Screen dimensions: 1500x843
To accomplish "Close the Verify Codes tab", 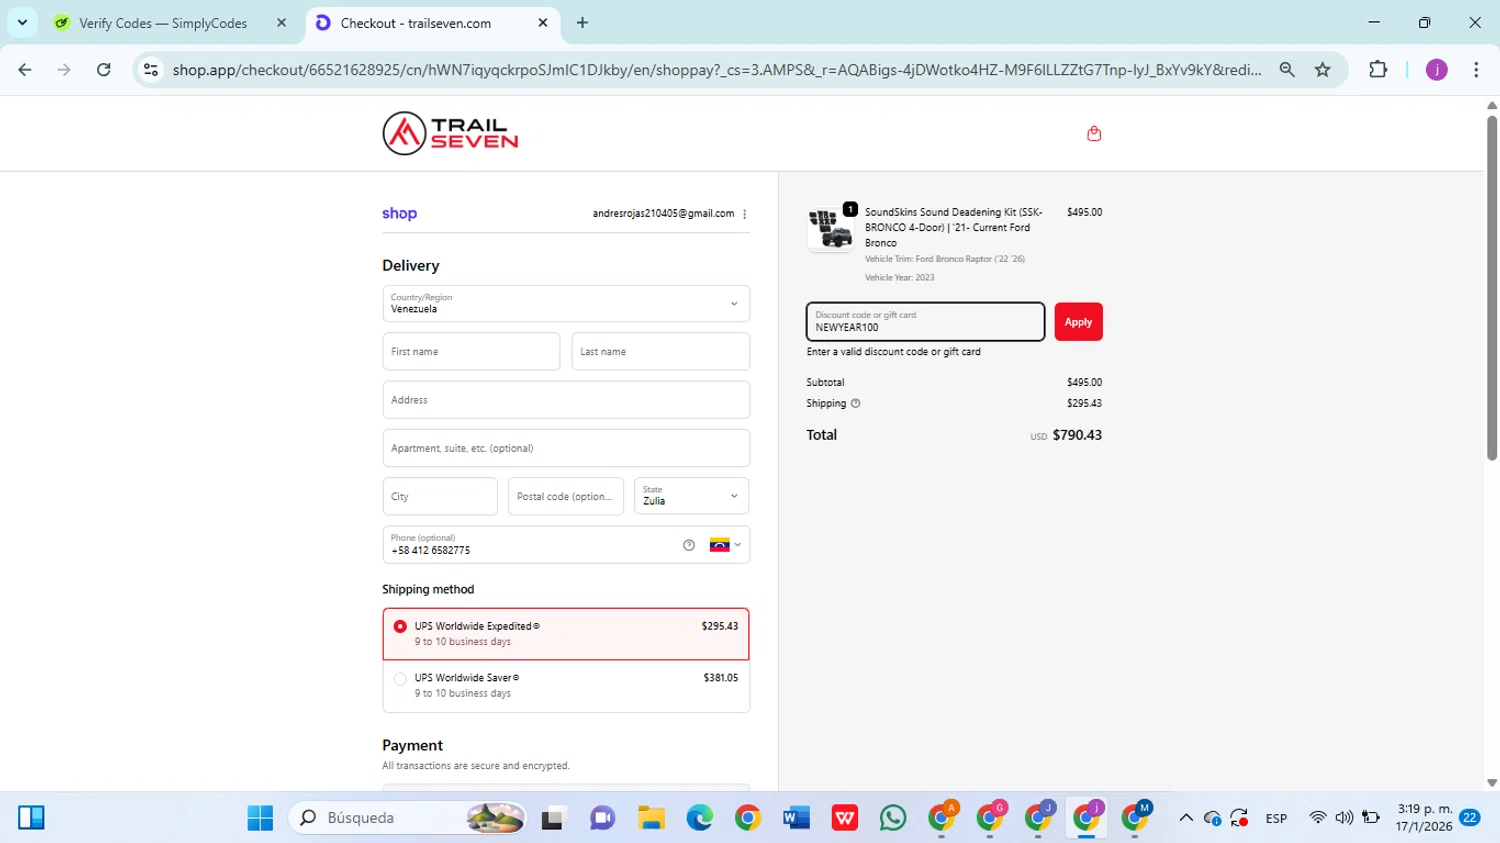I will (x=281, y=22).
